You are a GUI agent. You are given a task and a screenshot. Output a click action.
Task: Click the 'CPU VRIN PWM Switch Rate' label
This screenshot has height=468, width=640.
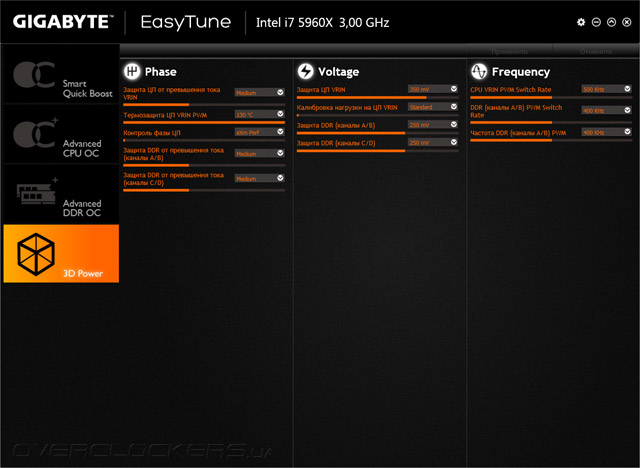[511, 90]
